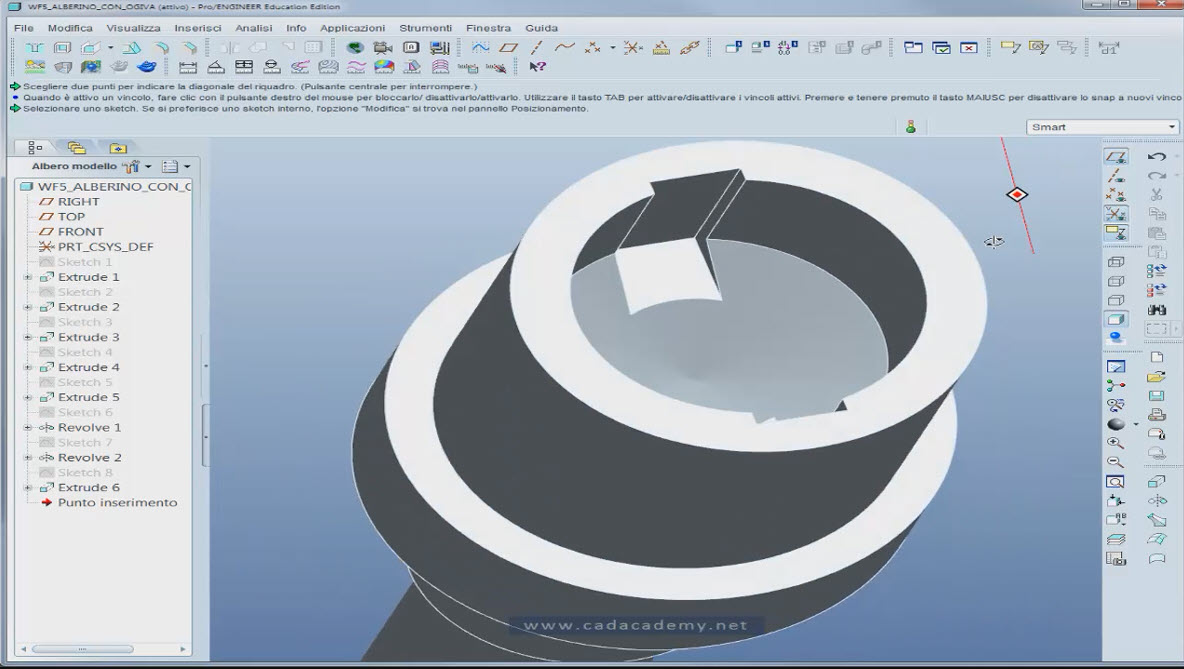
Task: Expand the Extrude 1 tree node
Action: click(x=28, y=277)
